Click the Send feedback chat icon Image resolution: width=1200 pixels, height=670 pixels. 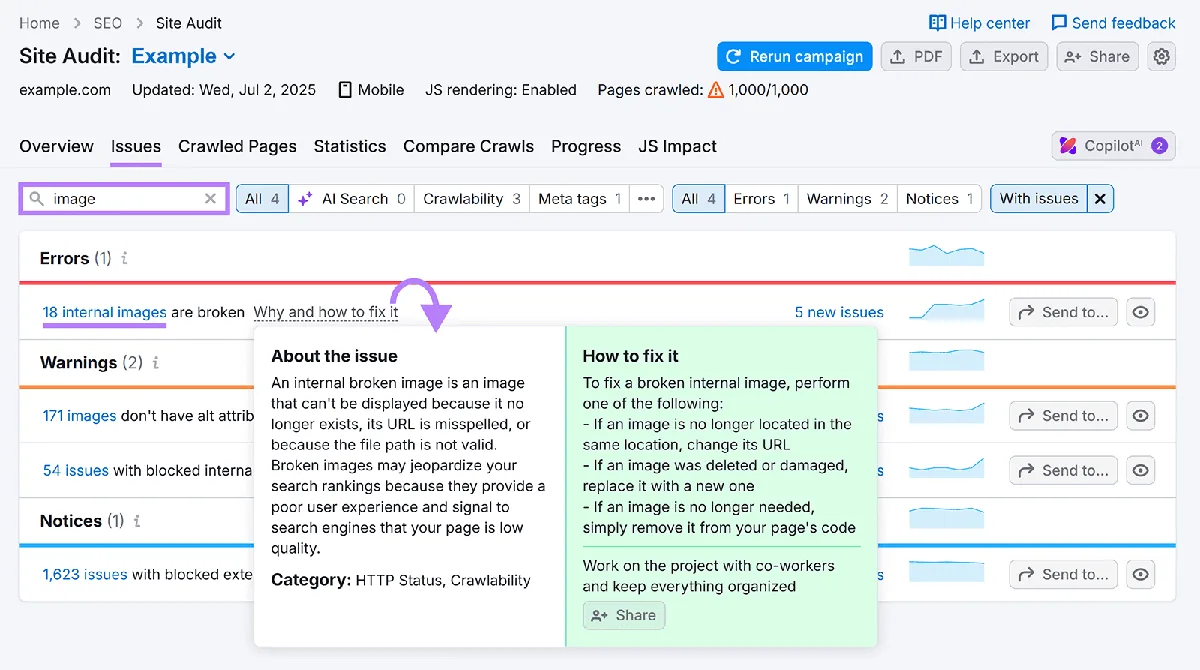1059,23
